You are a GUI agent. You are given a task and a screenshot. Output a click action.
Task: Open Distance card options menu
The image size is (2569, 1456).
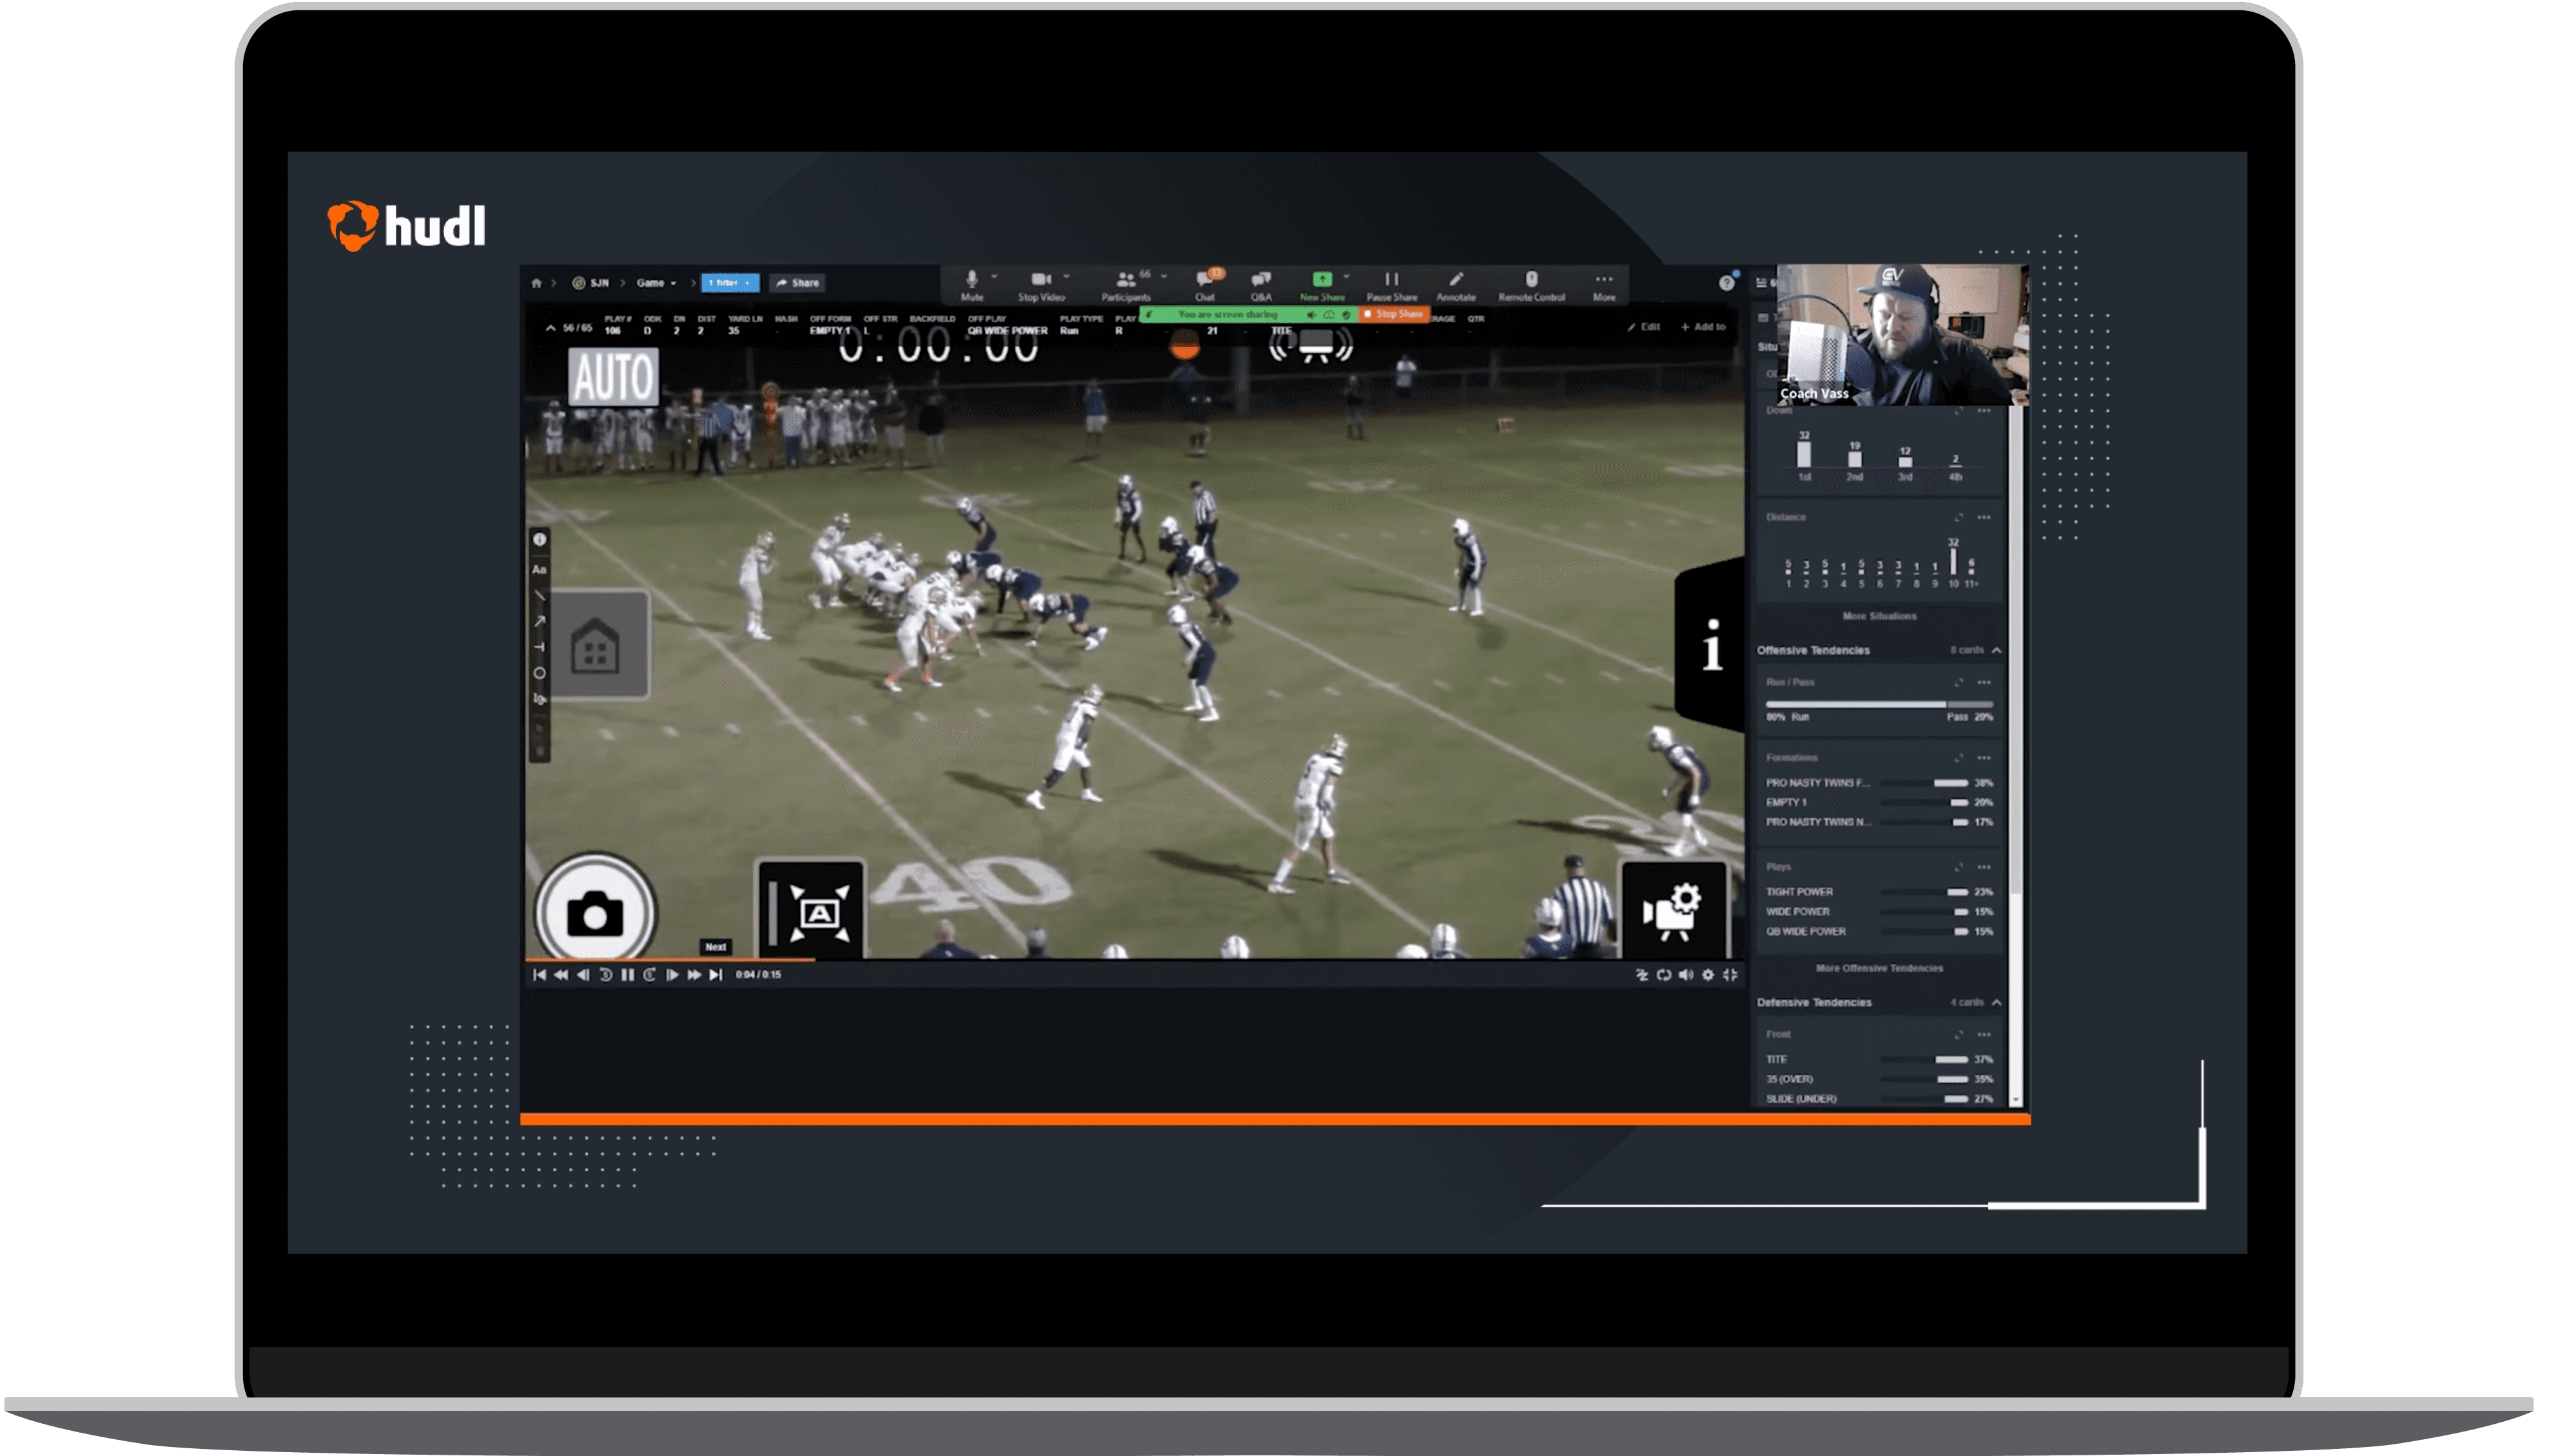click(x=1985, y=518)
